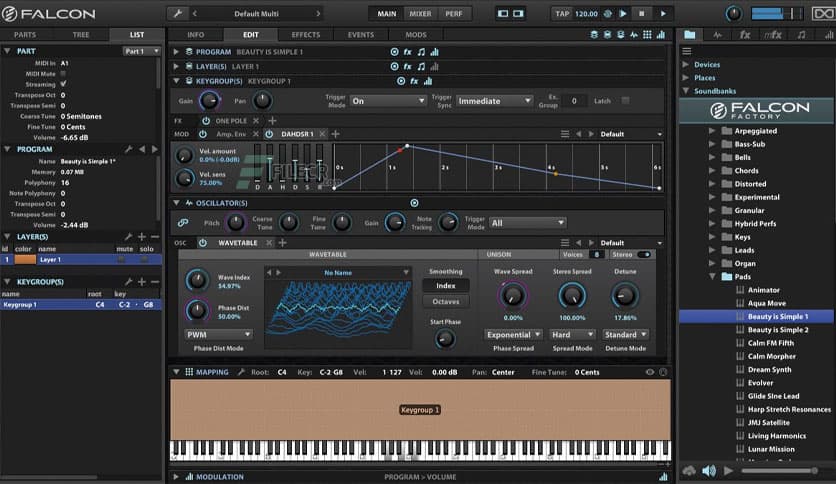Select Index smoothing button
Image resolution: width=836 pixels, height=484 pixels.
tap(446, 286)
